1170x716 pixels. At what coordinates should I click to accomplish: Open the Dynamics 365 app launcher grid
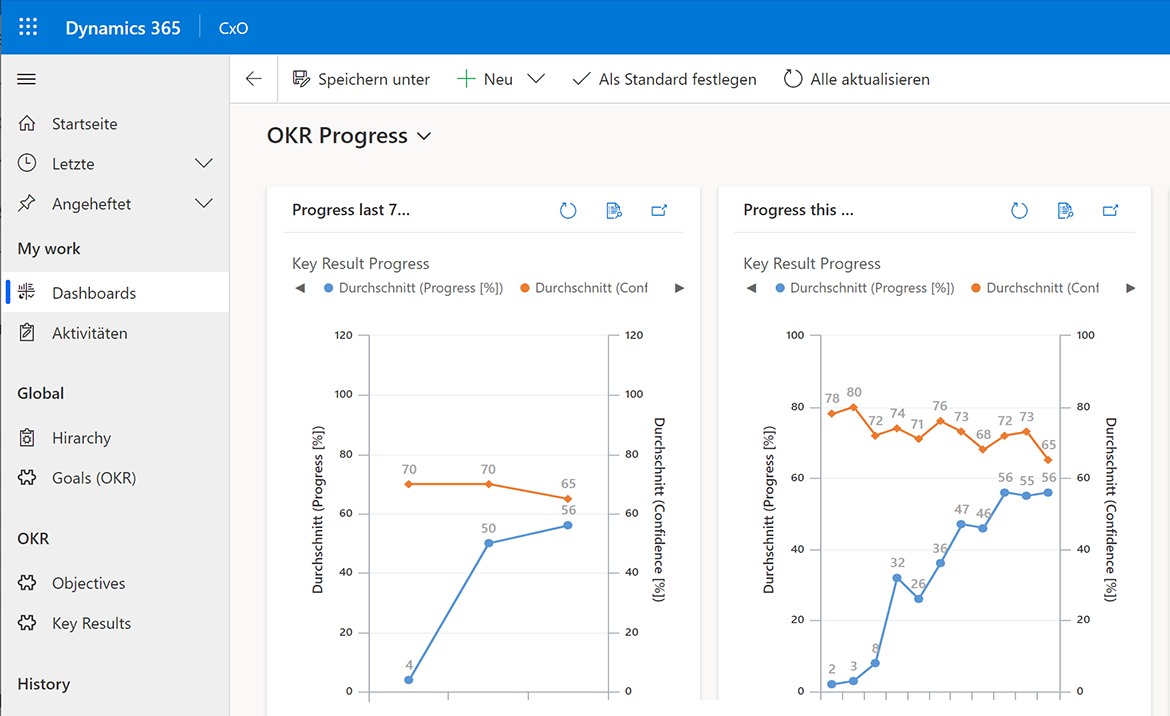(x=27, y=27)
